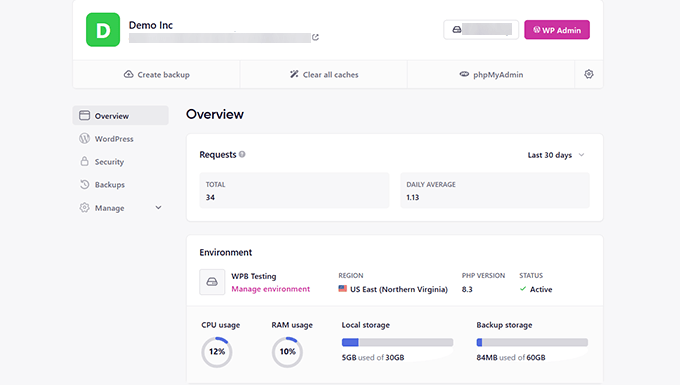The width and height of the screenshot is (680, 385).
Task: Click the WPB Testing environment server icon
Action: (x=212, y=282)
